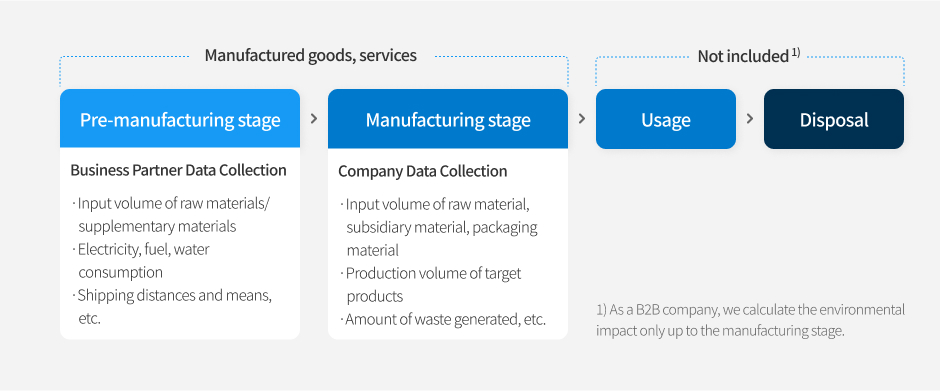Click the Pre-manufacturing stage header box
This screenshot has width=940, height=391.
tap(180, 119)
